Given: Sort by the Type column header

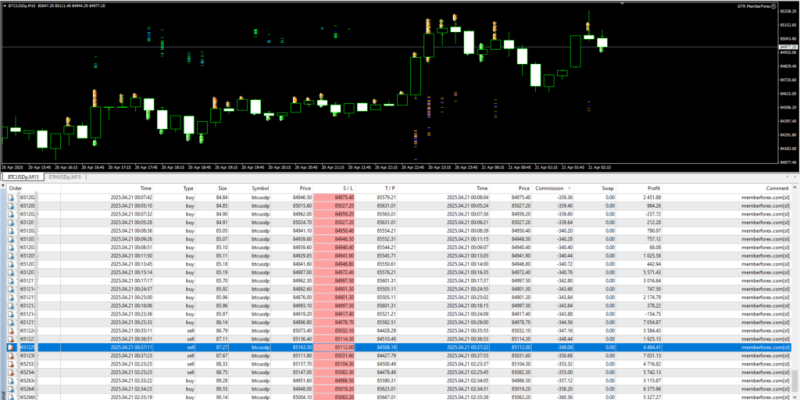Looking at the screenshot, I should tap(188, 187).
